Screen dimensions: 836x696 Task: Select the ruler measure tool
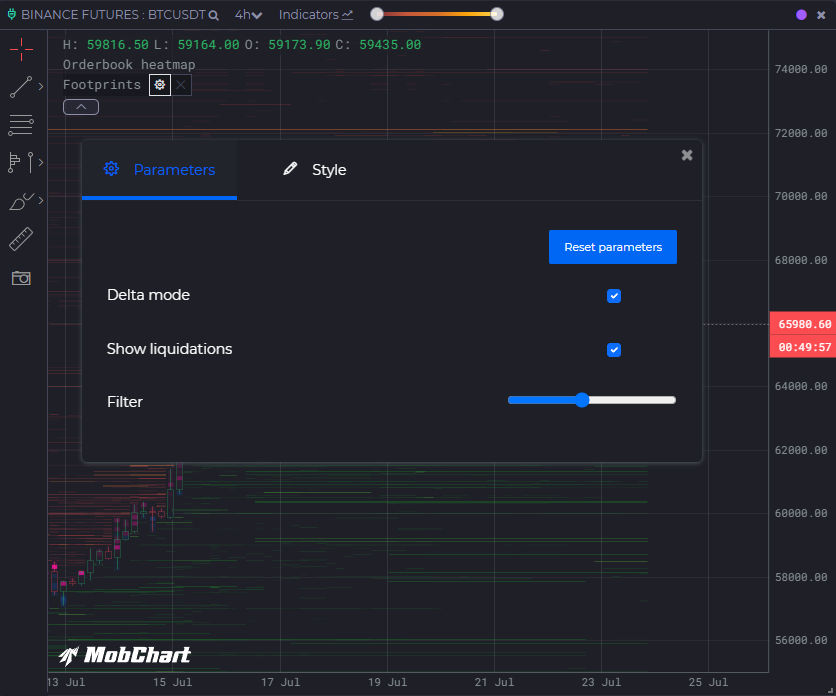[x=21, y=239]
